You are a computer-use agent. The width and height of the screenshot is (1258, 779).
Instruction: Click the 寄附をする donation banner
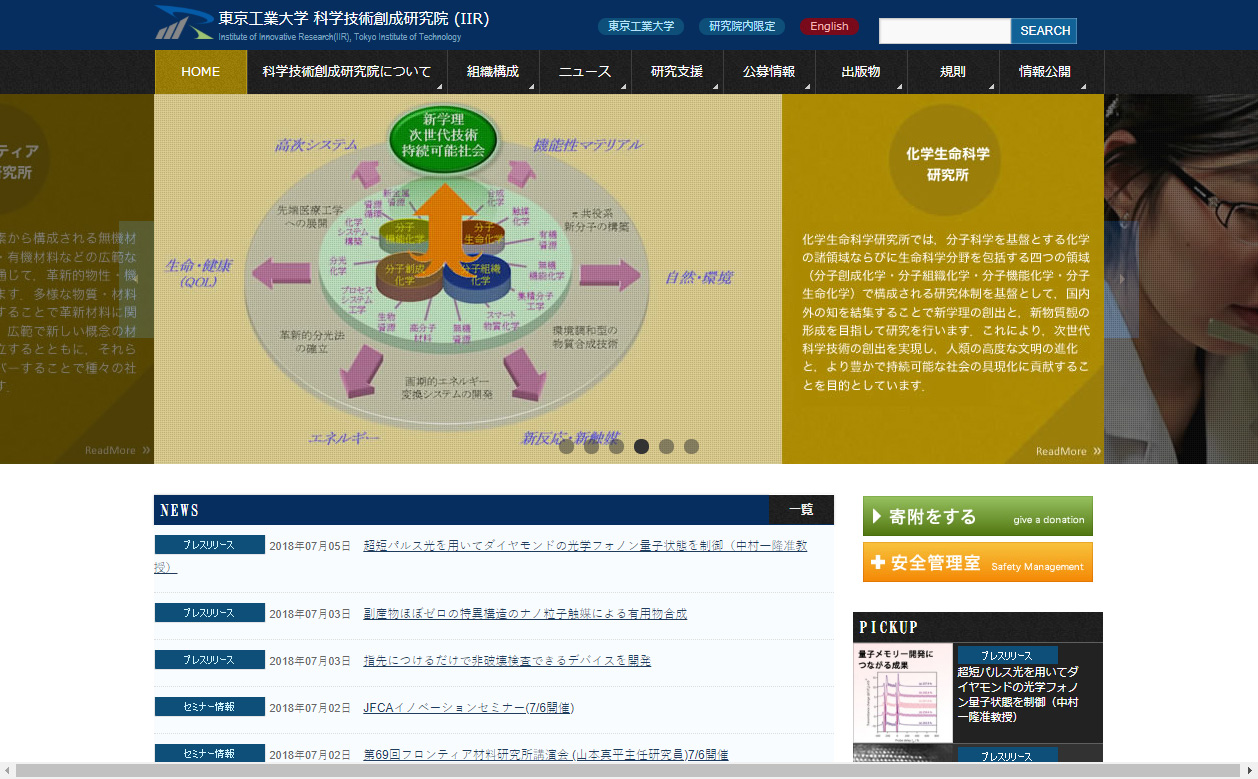coord(978,516)
